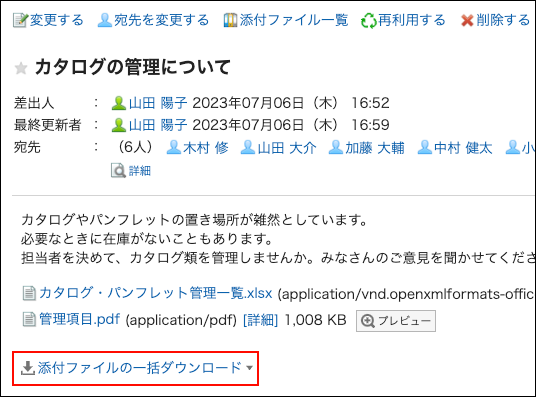Open recipient 木村 修
This screenshot has height=397, width=536.
point(206,148)
